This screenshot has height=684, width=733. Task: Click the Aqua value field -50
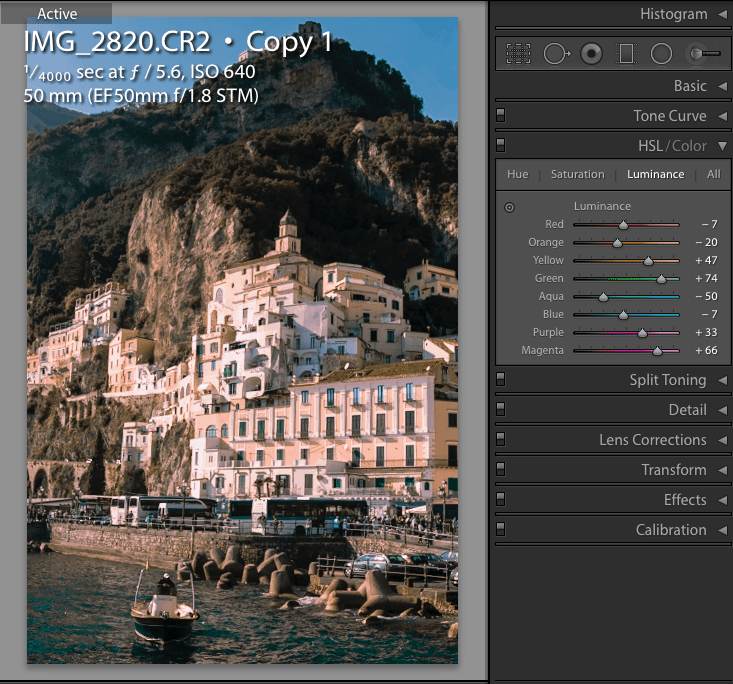[x=706, y=296]
